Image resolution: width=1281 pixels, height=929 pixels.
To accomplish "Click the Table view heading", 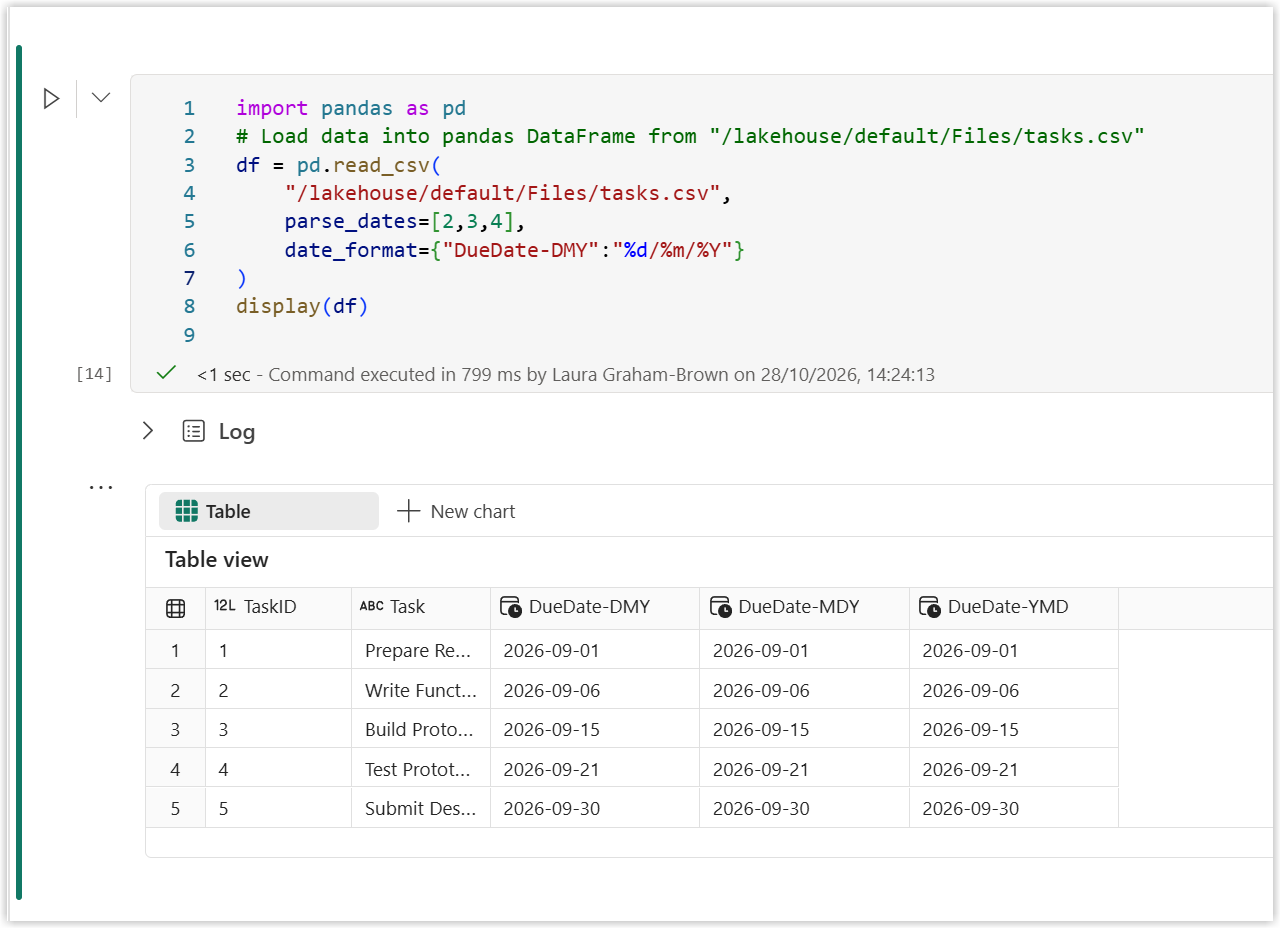I will pyautogui.click(x=217, y=559).
